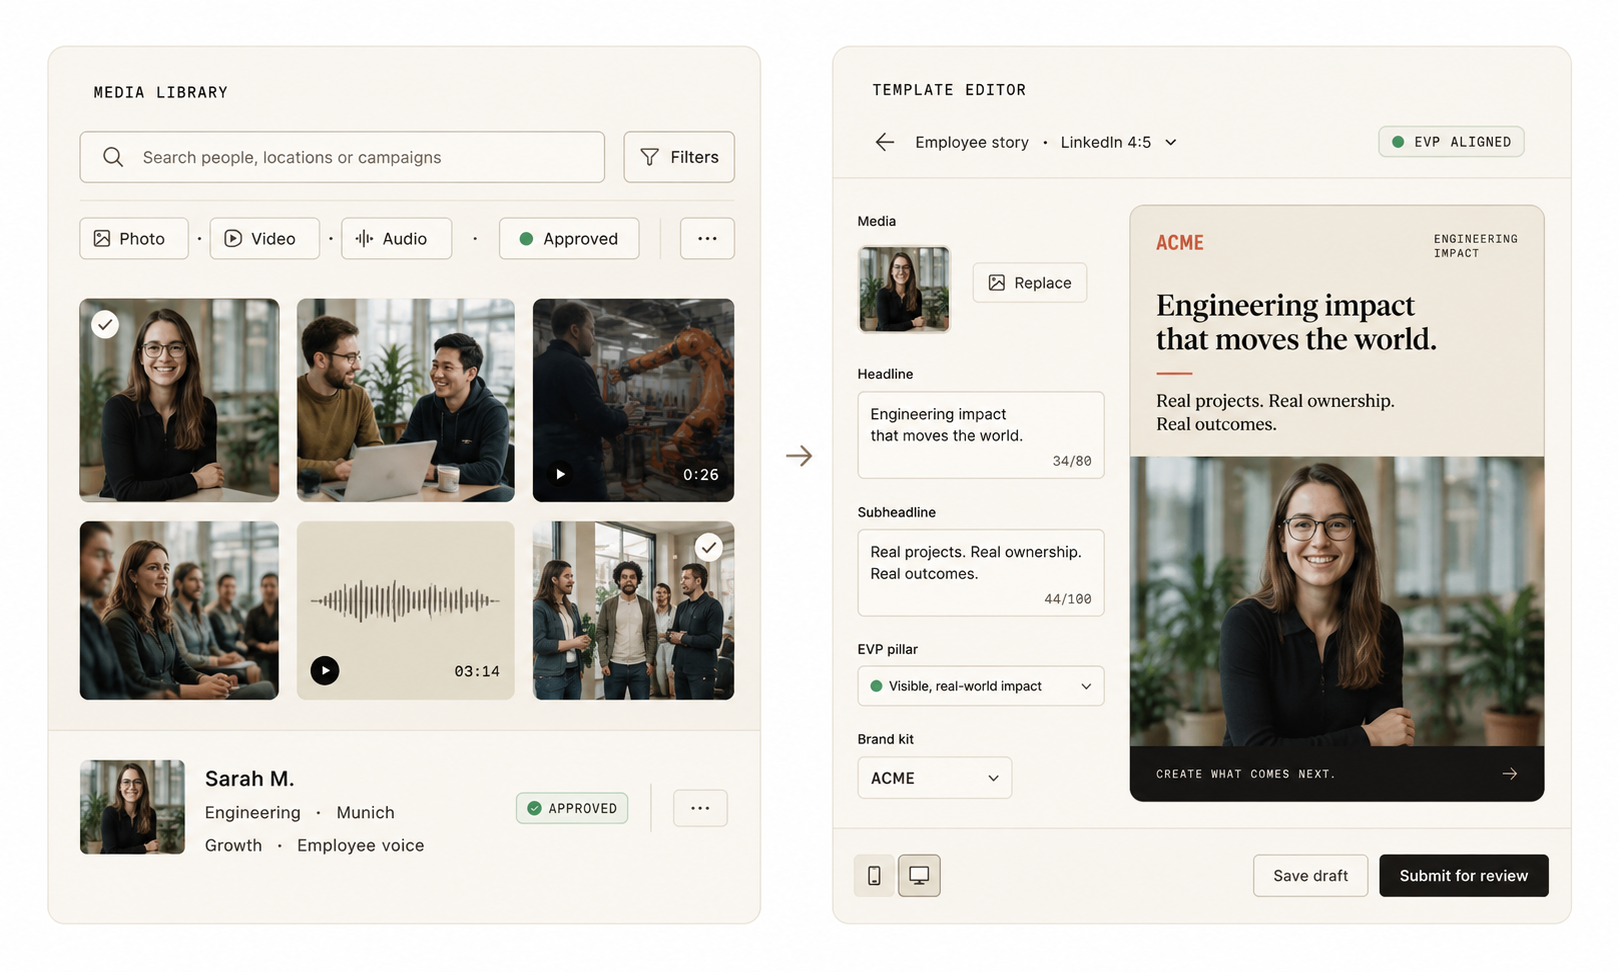Open the Brand kit ACME dropdown
Image resolution: width=1619 pixels, height=972 pixels.
935,778
